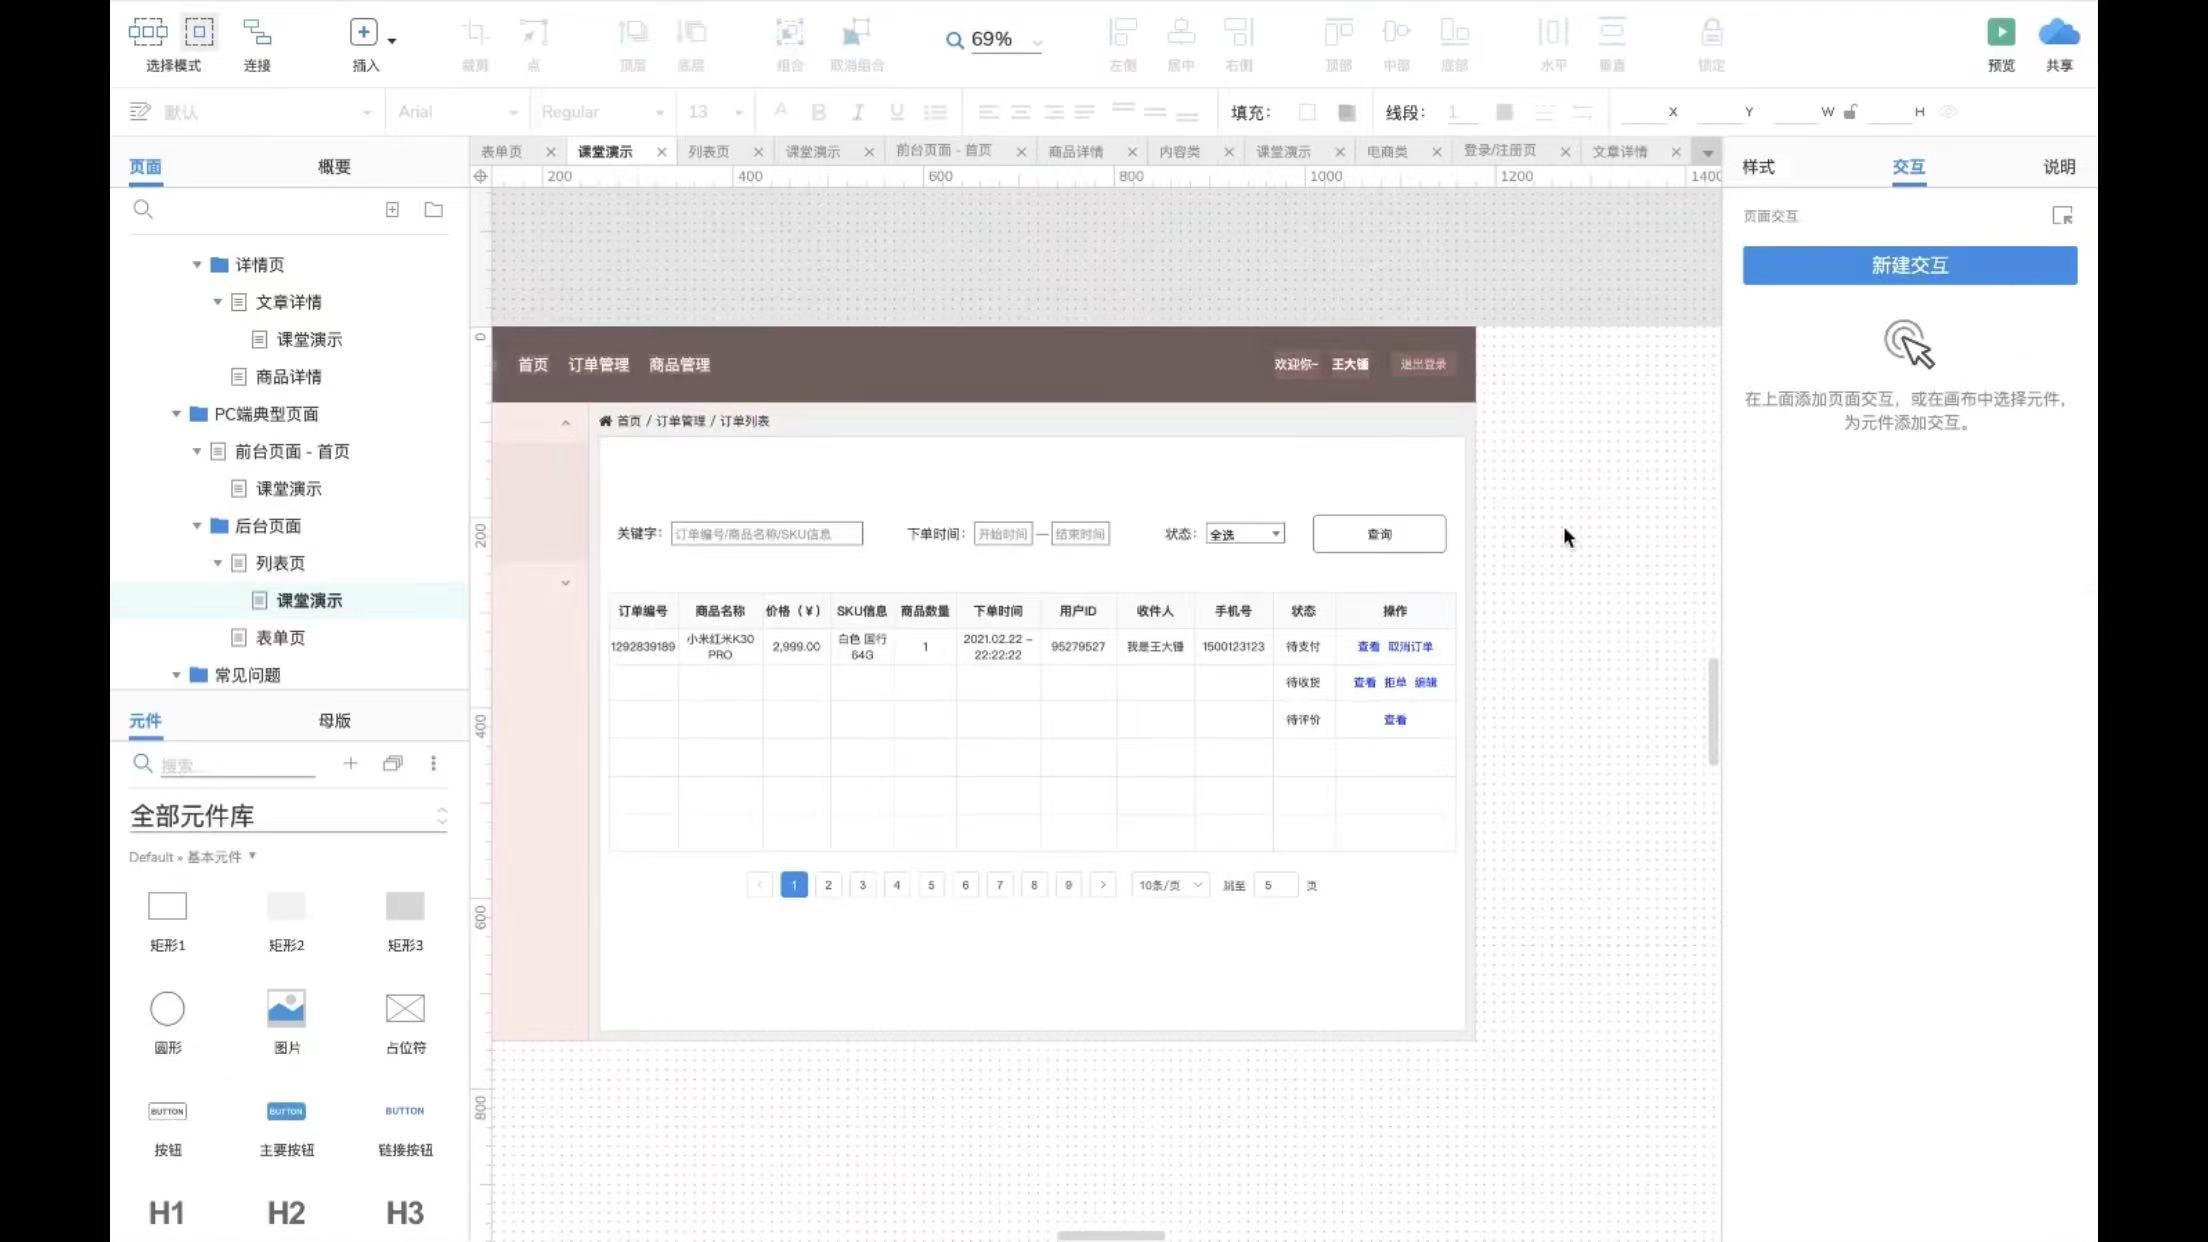Screen dimensions: 2208x1242
Task: Click the fill color swatch
Action: pyautogui.click(x=1306, y=112)
